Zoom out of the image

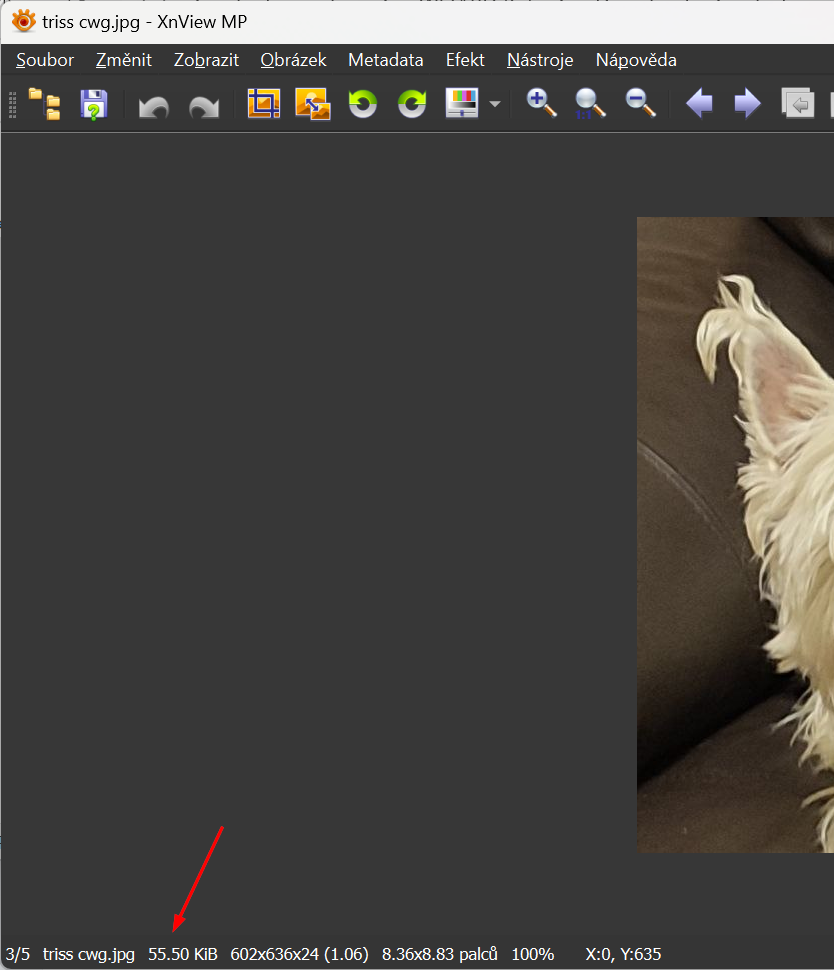[640, 103]
